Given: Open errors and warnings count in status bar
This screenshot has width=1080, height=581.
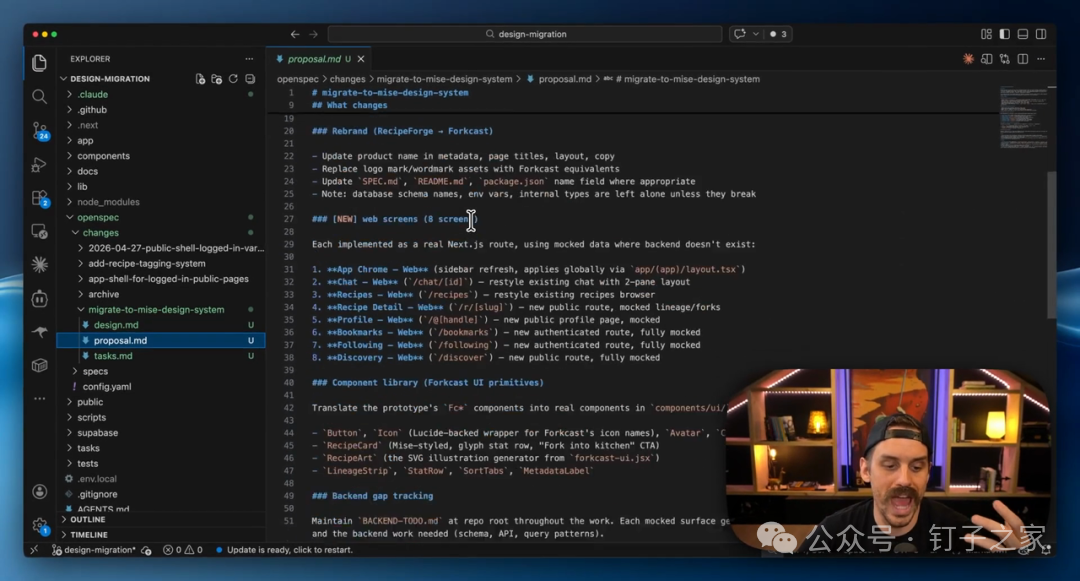Looking at the screenshot, I should [183, 550].
